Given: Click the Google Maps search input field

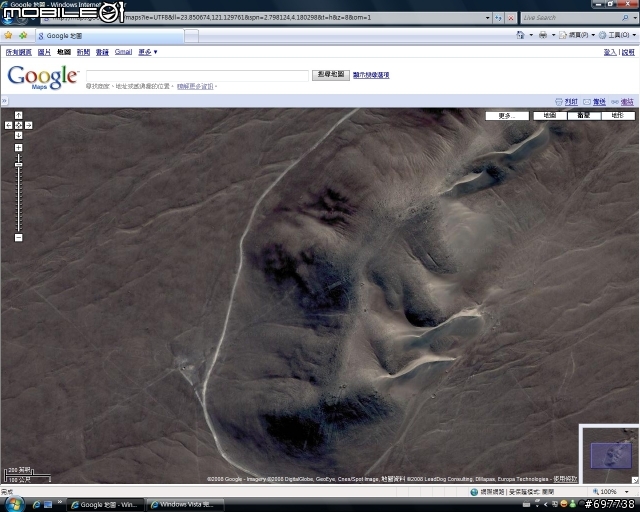Looking at the screenshot, I should click(x=197, y=75).
